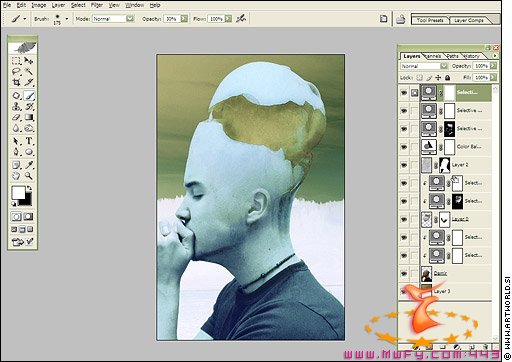Screen dimensions: 512x362
Task: Select the Zoom magnifier tool
Action: click(29, 176)
